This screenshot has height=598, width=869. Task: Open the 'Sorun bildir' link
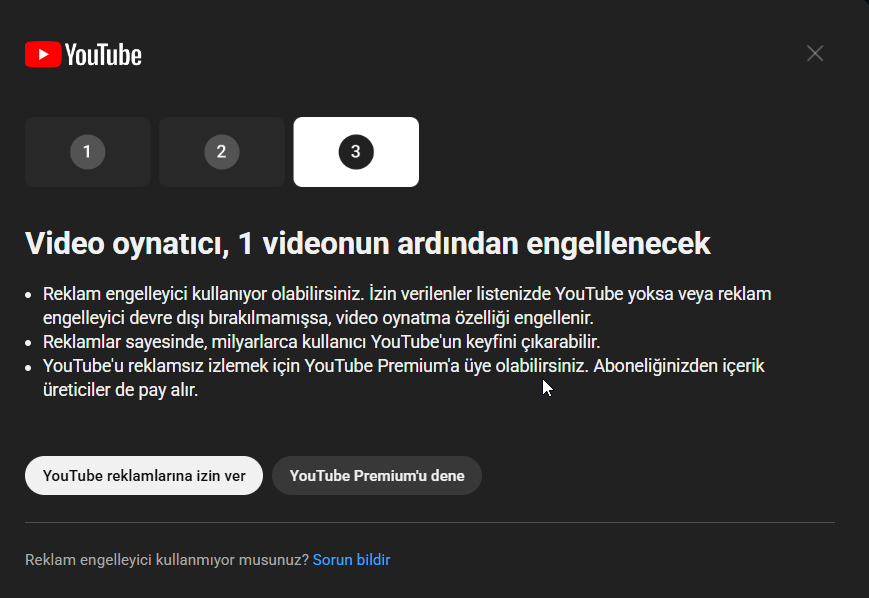click(351, 560)
